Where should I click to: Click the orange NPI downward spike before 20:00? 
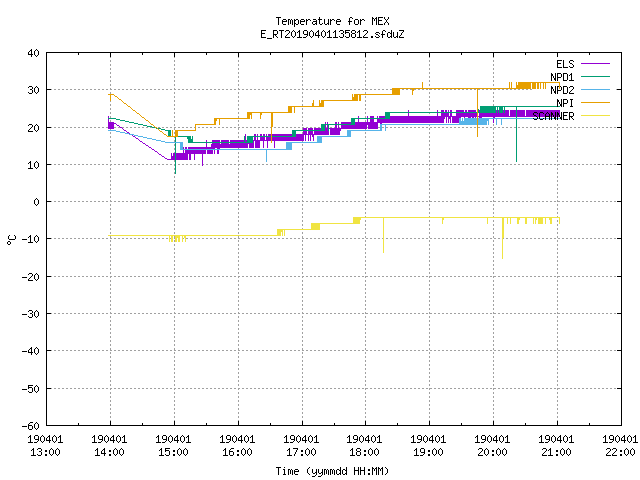point(477,113)
